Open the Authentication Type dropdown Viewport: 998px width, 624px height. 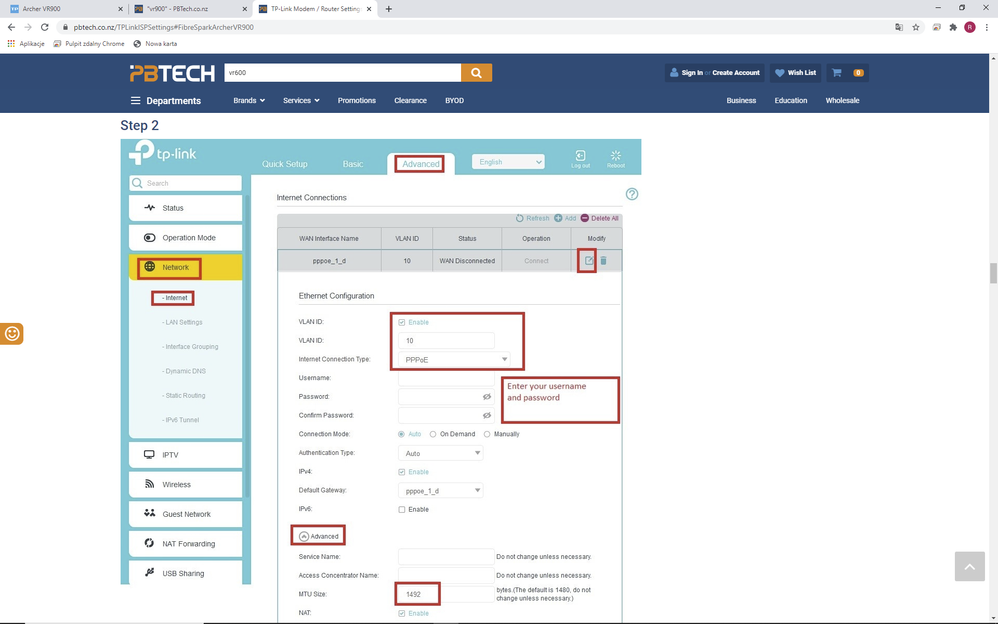click(x=441, y=453)
